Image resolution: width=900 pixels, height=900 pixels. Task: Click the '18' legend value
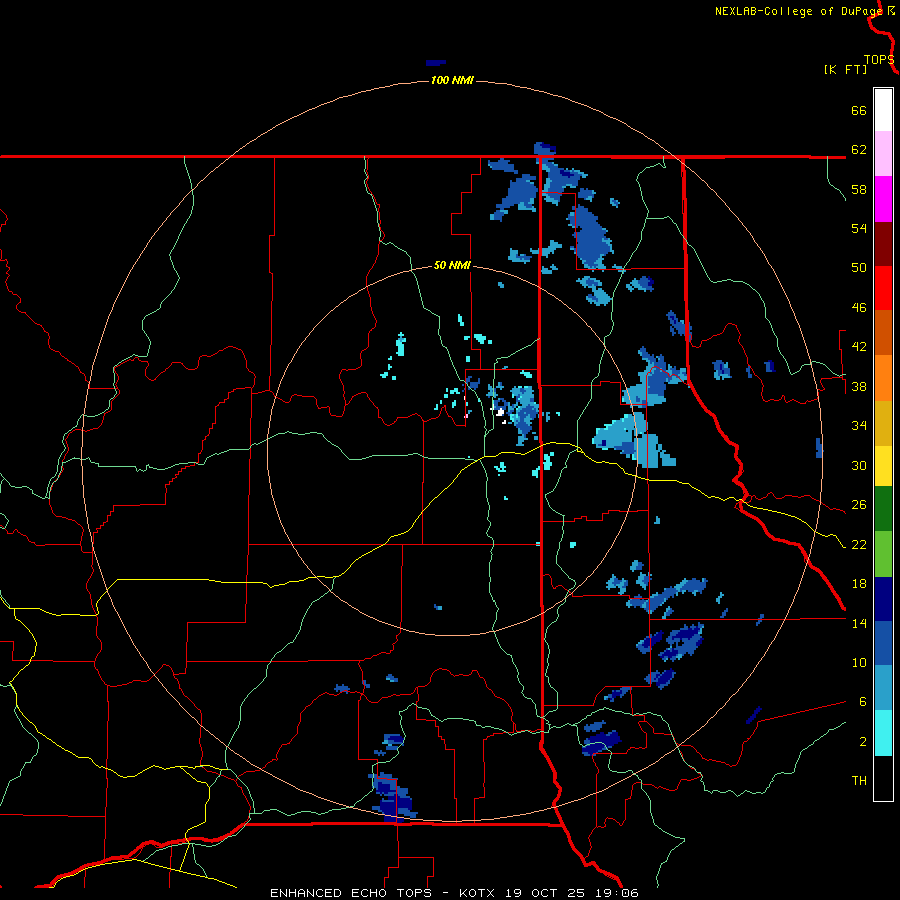[859, 584]
